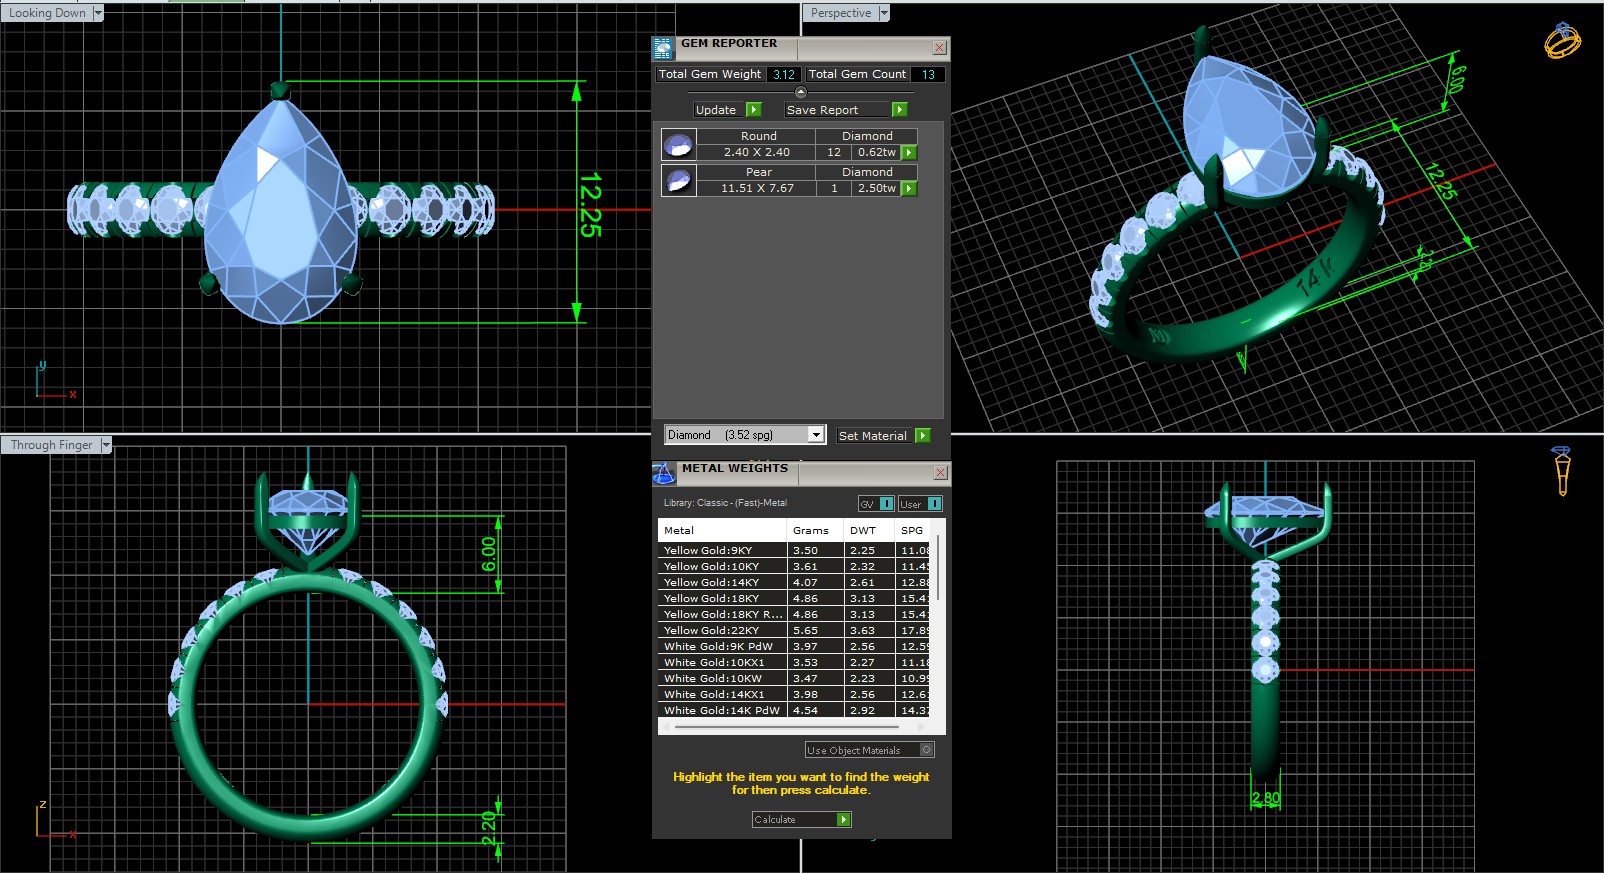Click the gold ring icon in Perspective view
This screenshot has width=1604, height=873.
(1562, 41)
